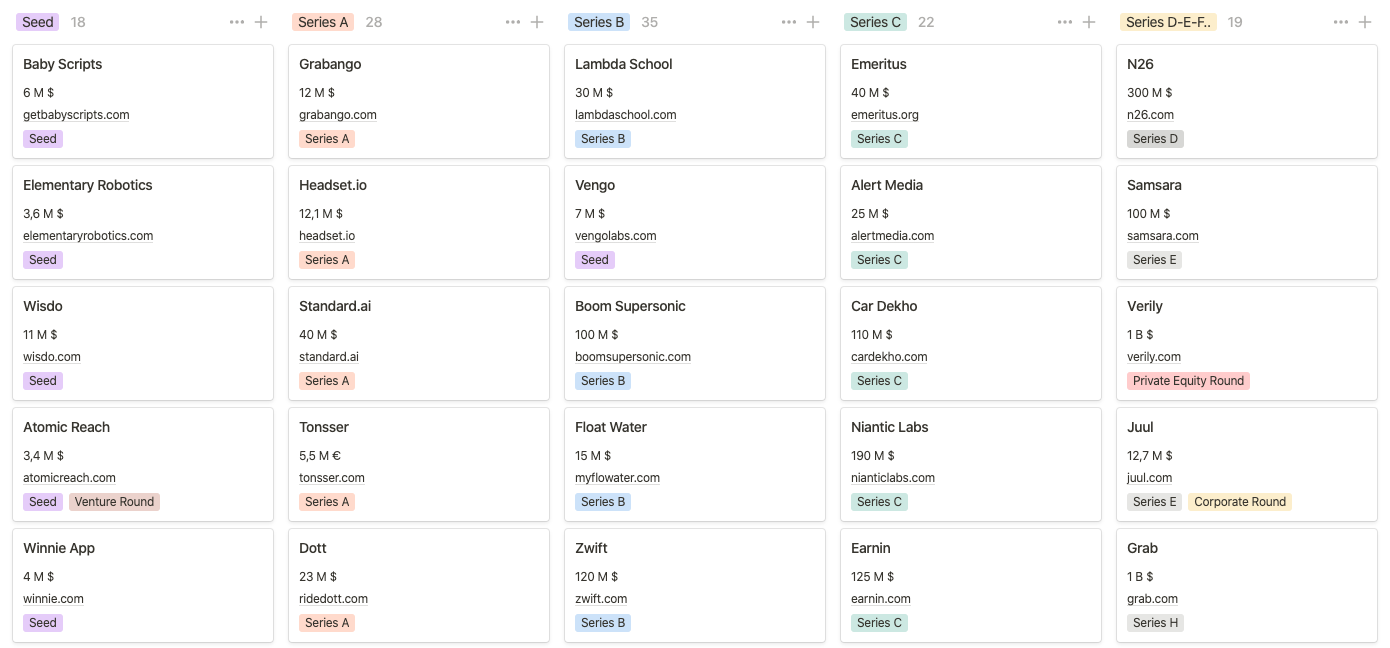Visit the earnin.com link

point(881,599)
